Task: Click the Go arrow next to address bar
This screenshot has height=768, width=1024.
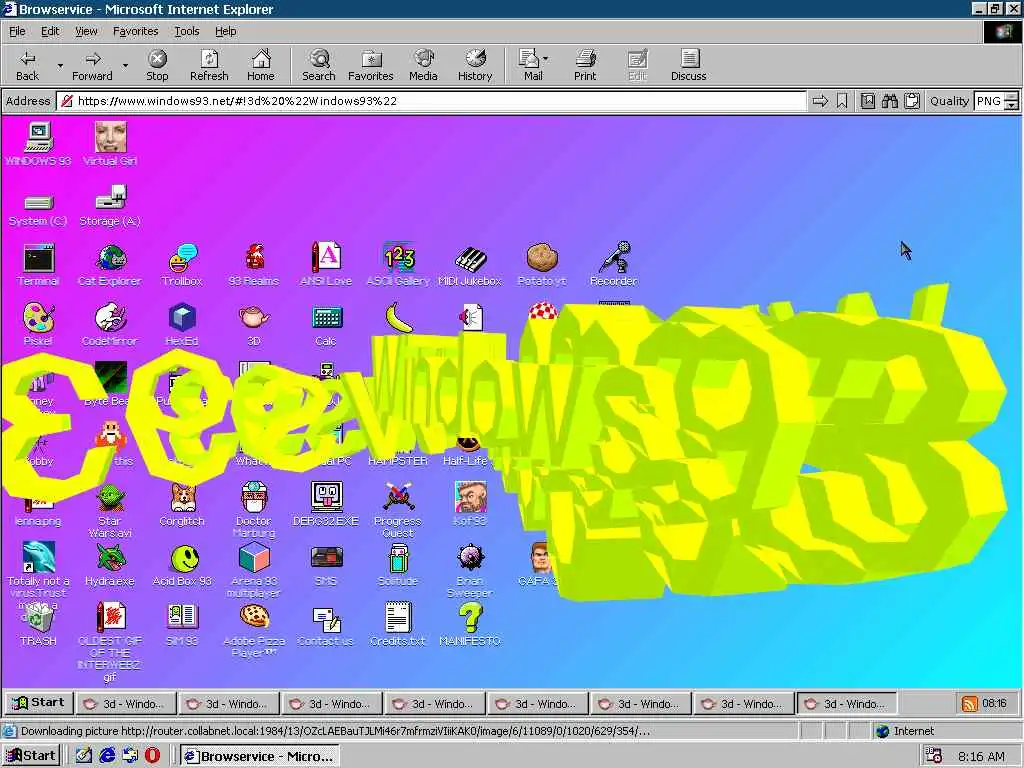Action: [820, 101]
